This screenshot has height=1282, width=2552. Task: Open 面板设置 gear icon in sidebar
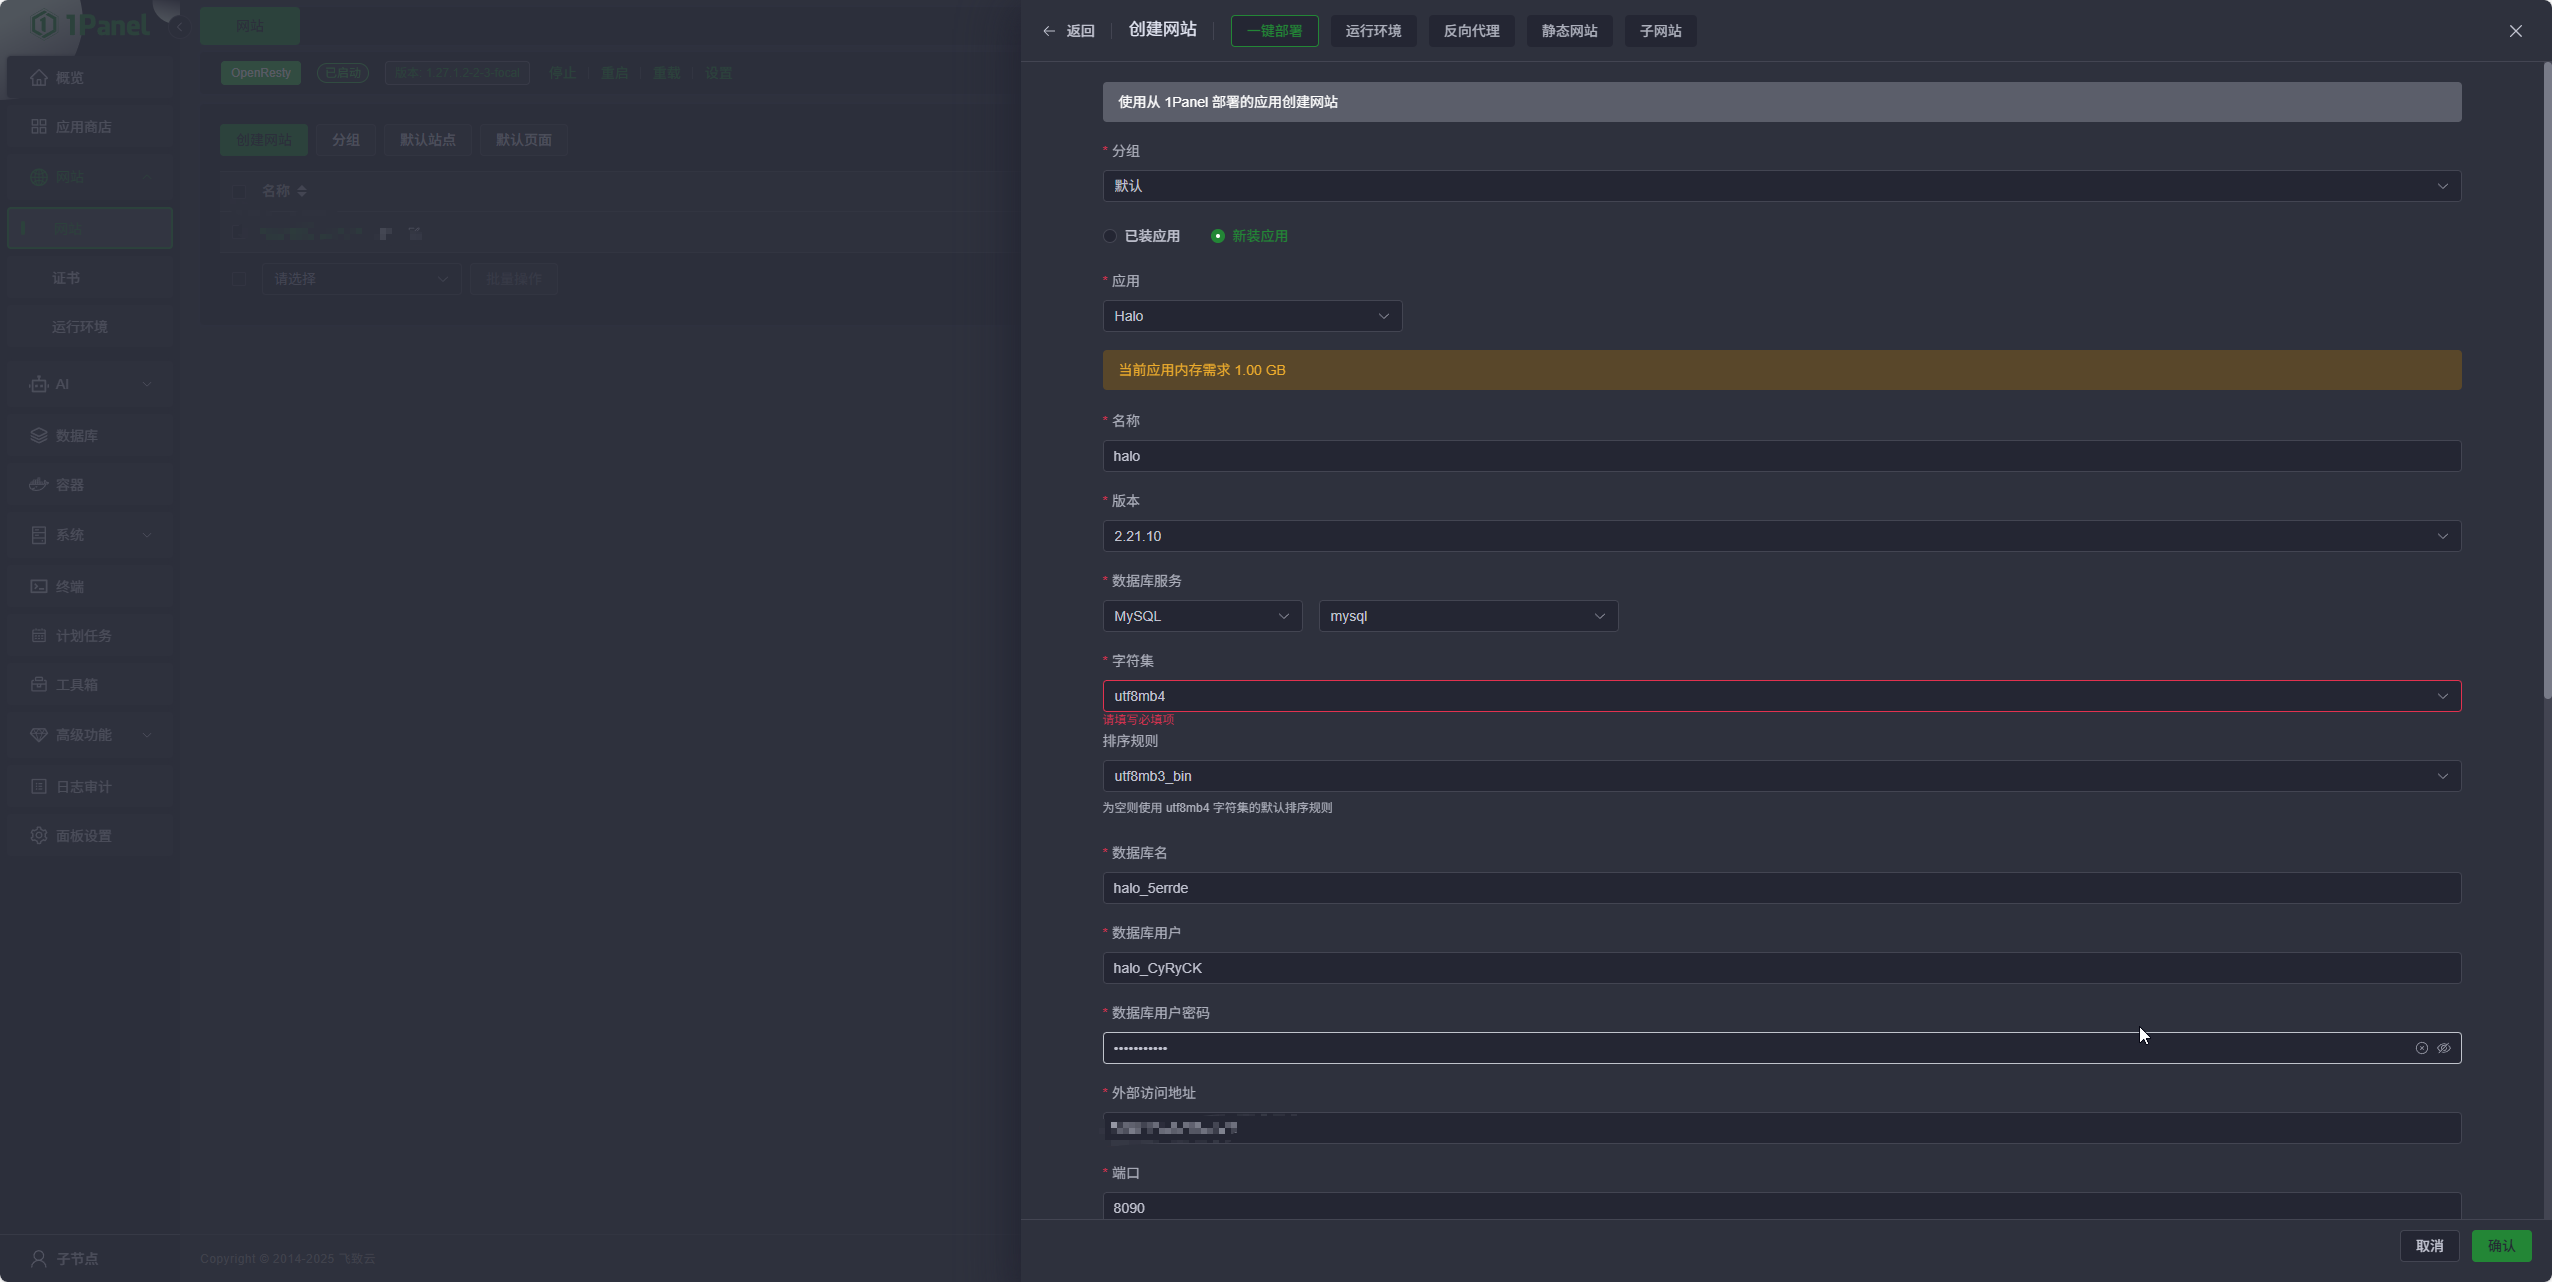pos(39,835)
